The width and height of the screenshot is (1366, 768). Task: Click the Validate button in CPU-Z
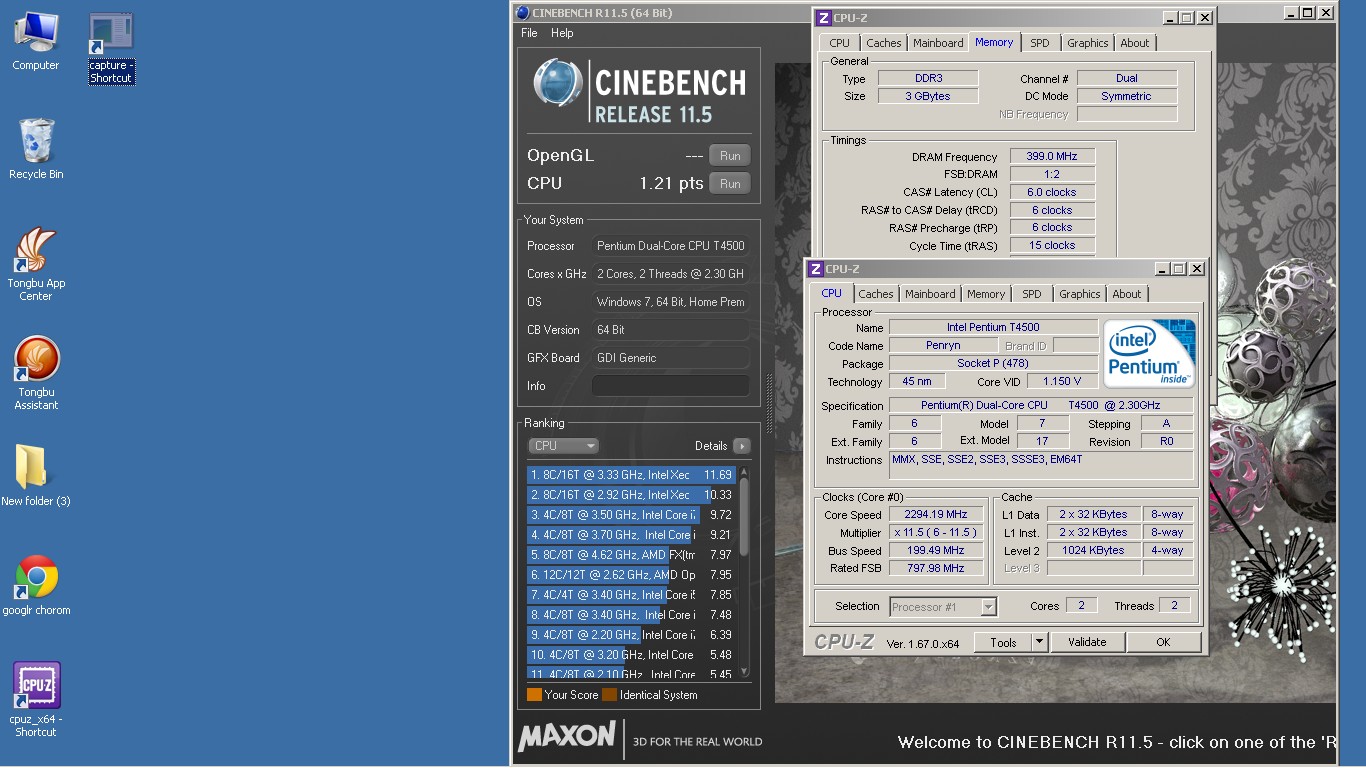pyautogui.click(x=1087, y=643)
